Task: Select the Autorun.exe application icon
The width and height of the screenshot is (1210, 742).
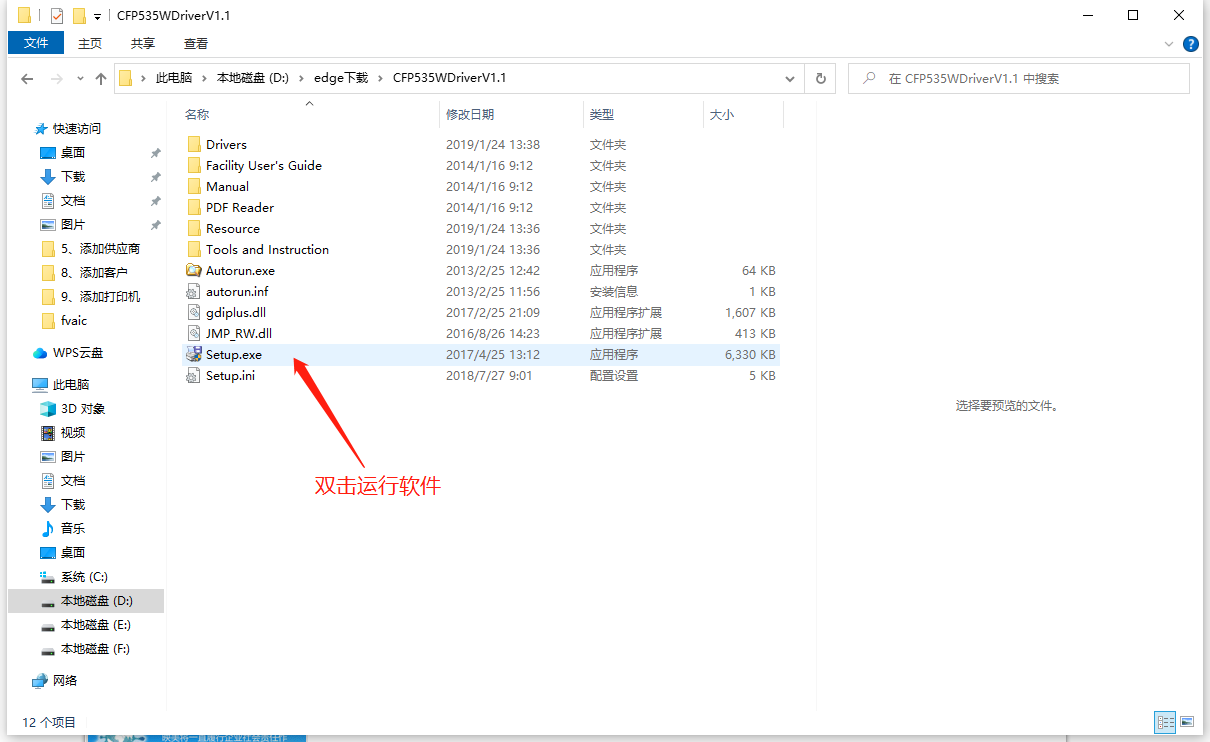Action: point(194,271)
